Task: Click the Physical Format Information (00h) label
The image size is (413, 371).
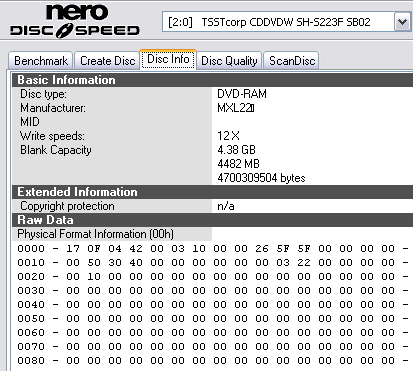Action: 95,234
